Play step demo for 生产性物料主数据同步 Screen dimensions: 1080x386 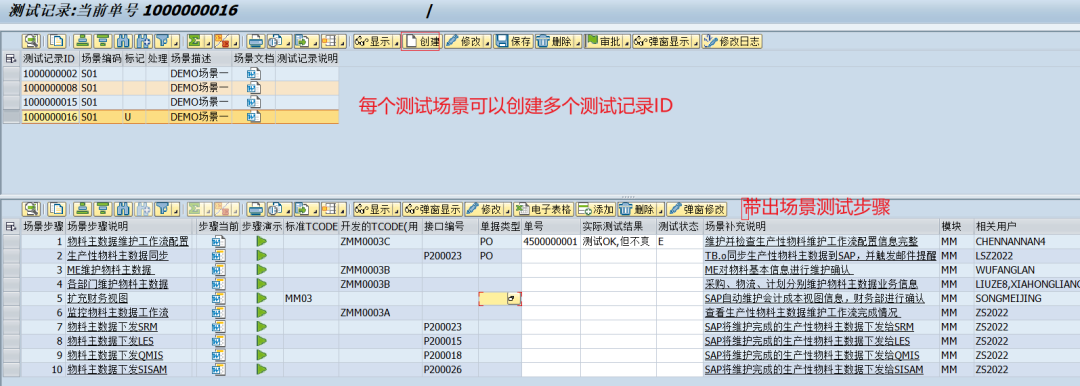click(x=261, y=255)
